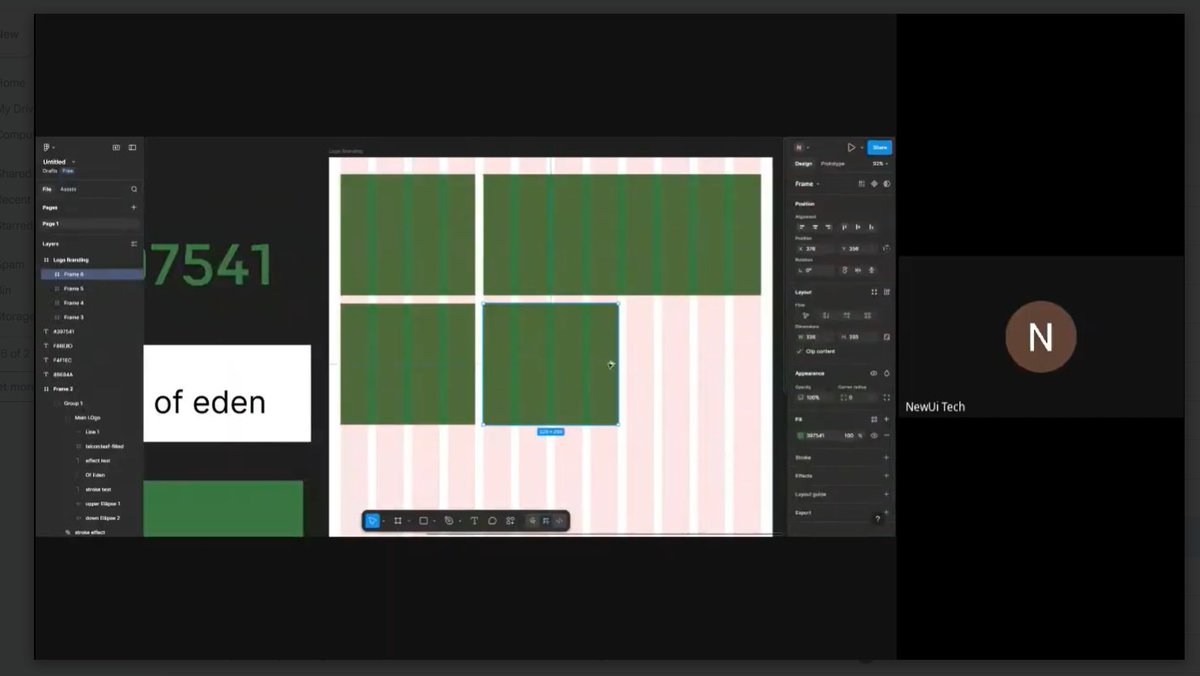This screenshot has height=676, width=1200.
Task: Select the Main LOgo layer
Action: click(91, 417)
